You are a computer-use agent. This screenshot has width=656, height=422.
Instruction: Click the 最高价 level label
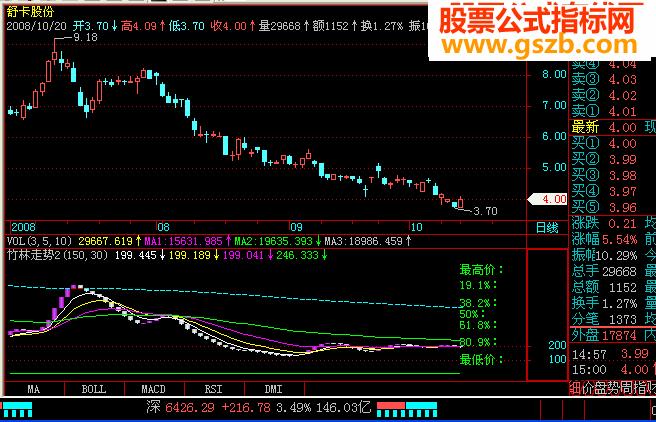click(x=481, y=270)
